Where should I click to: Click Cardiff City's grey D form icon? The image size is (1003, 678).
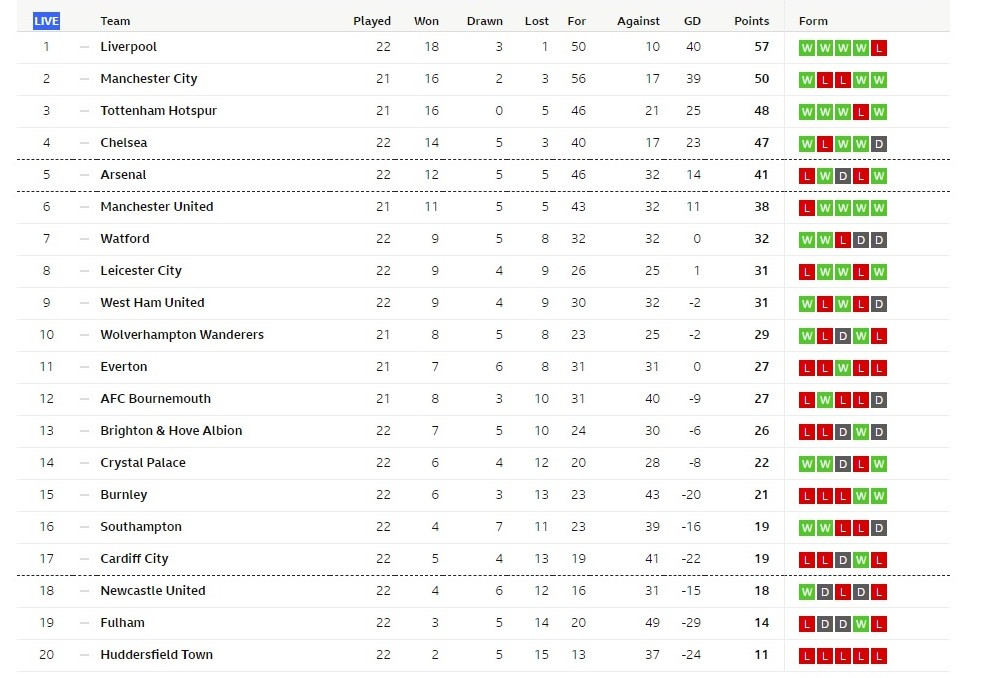(x=843, y=560)
